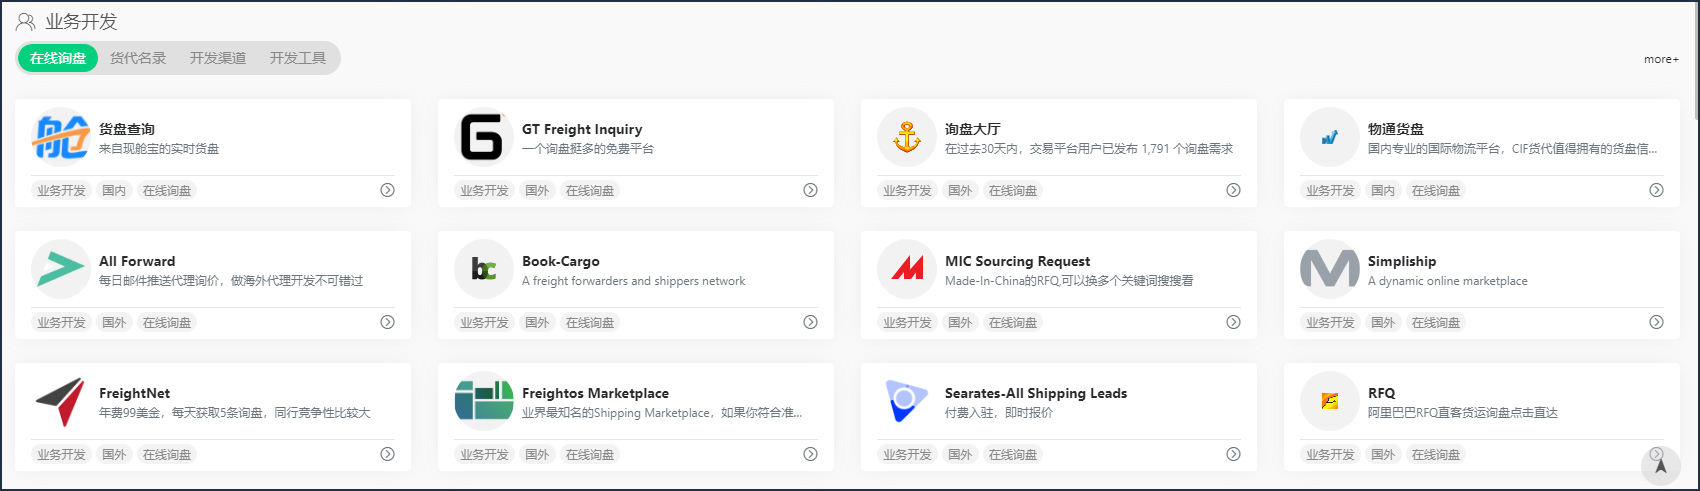
Task: Switch to the 货代名录 tab
Action: coord(138,58)
